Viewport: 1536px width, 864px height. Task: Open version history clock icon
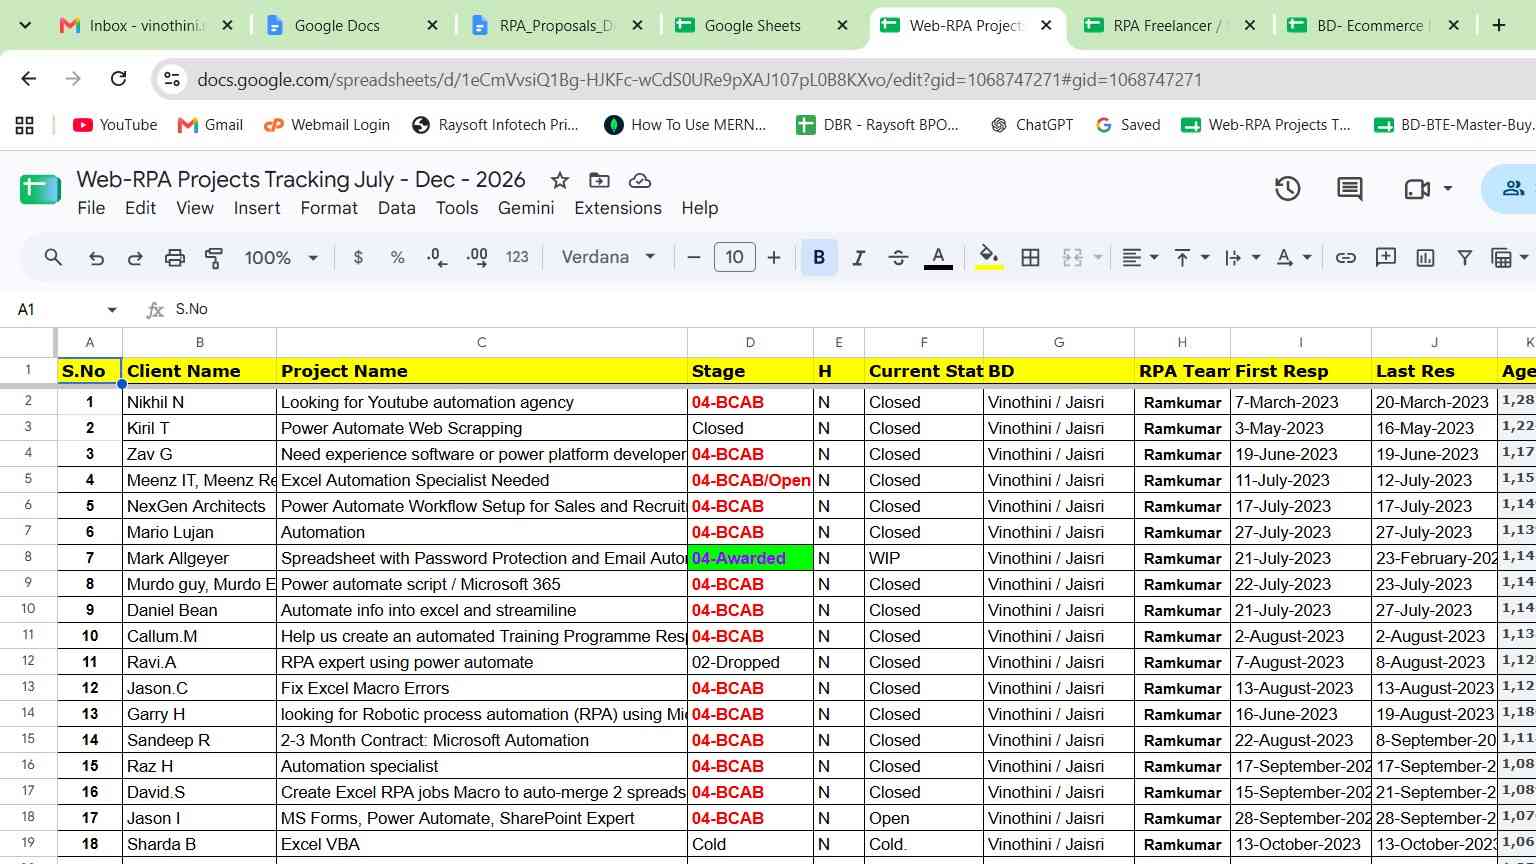click(x=1287, y=188)
